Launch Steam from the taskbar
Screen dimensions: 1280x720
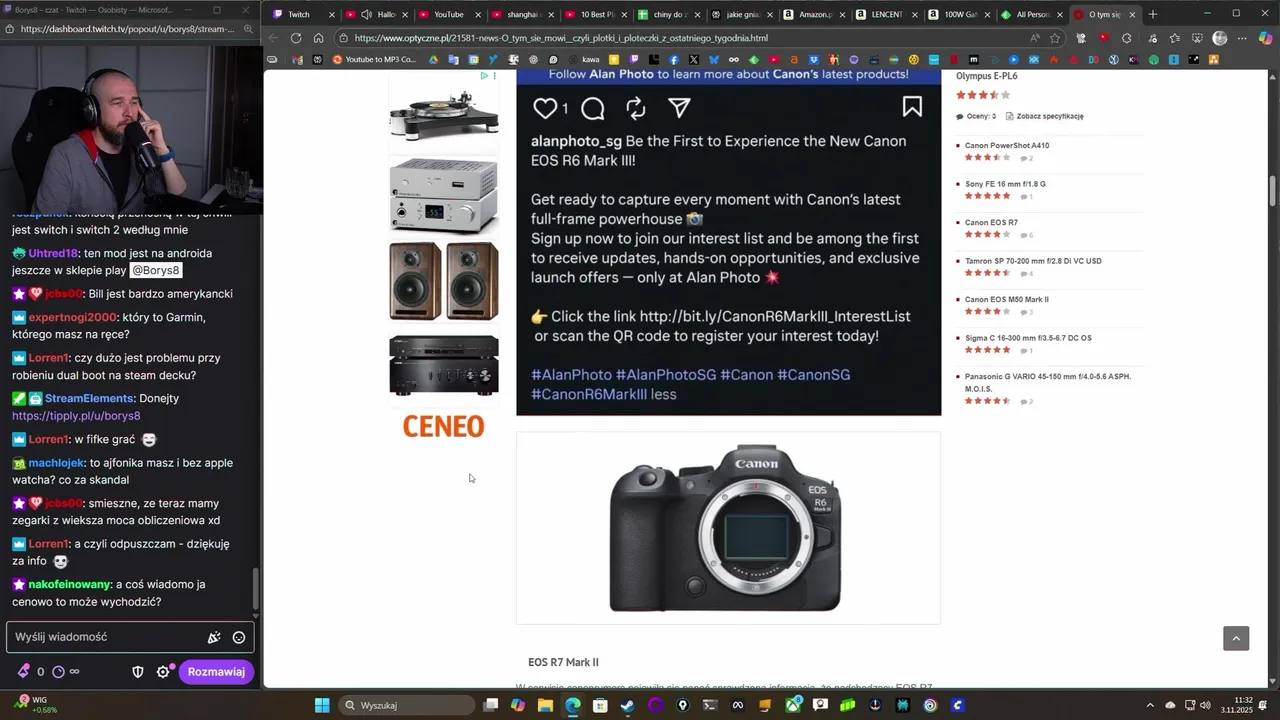627,705
